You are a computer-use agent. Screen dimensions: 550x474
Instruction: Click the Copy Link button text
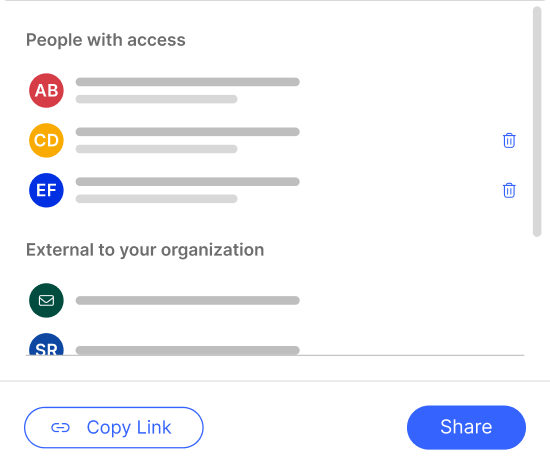point(129,428)
